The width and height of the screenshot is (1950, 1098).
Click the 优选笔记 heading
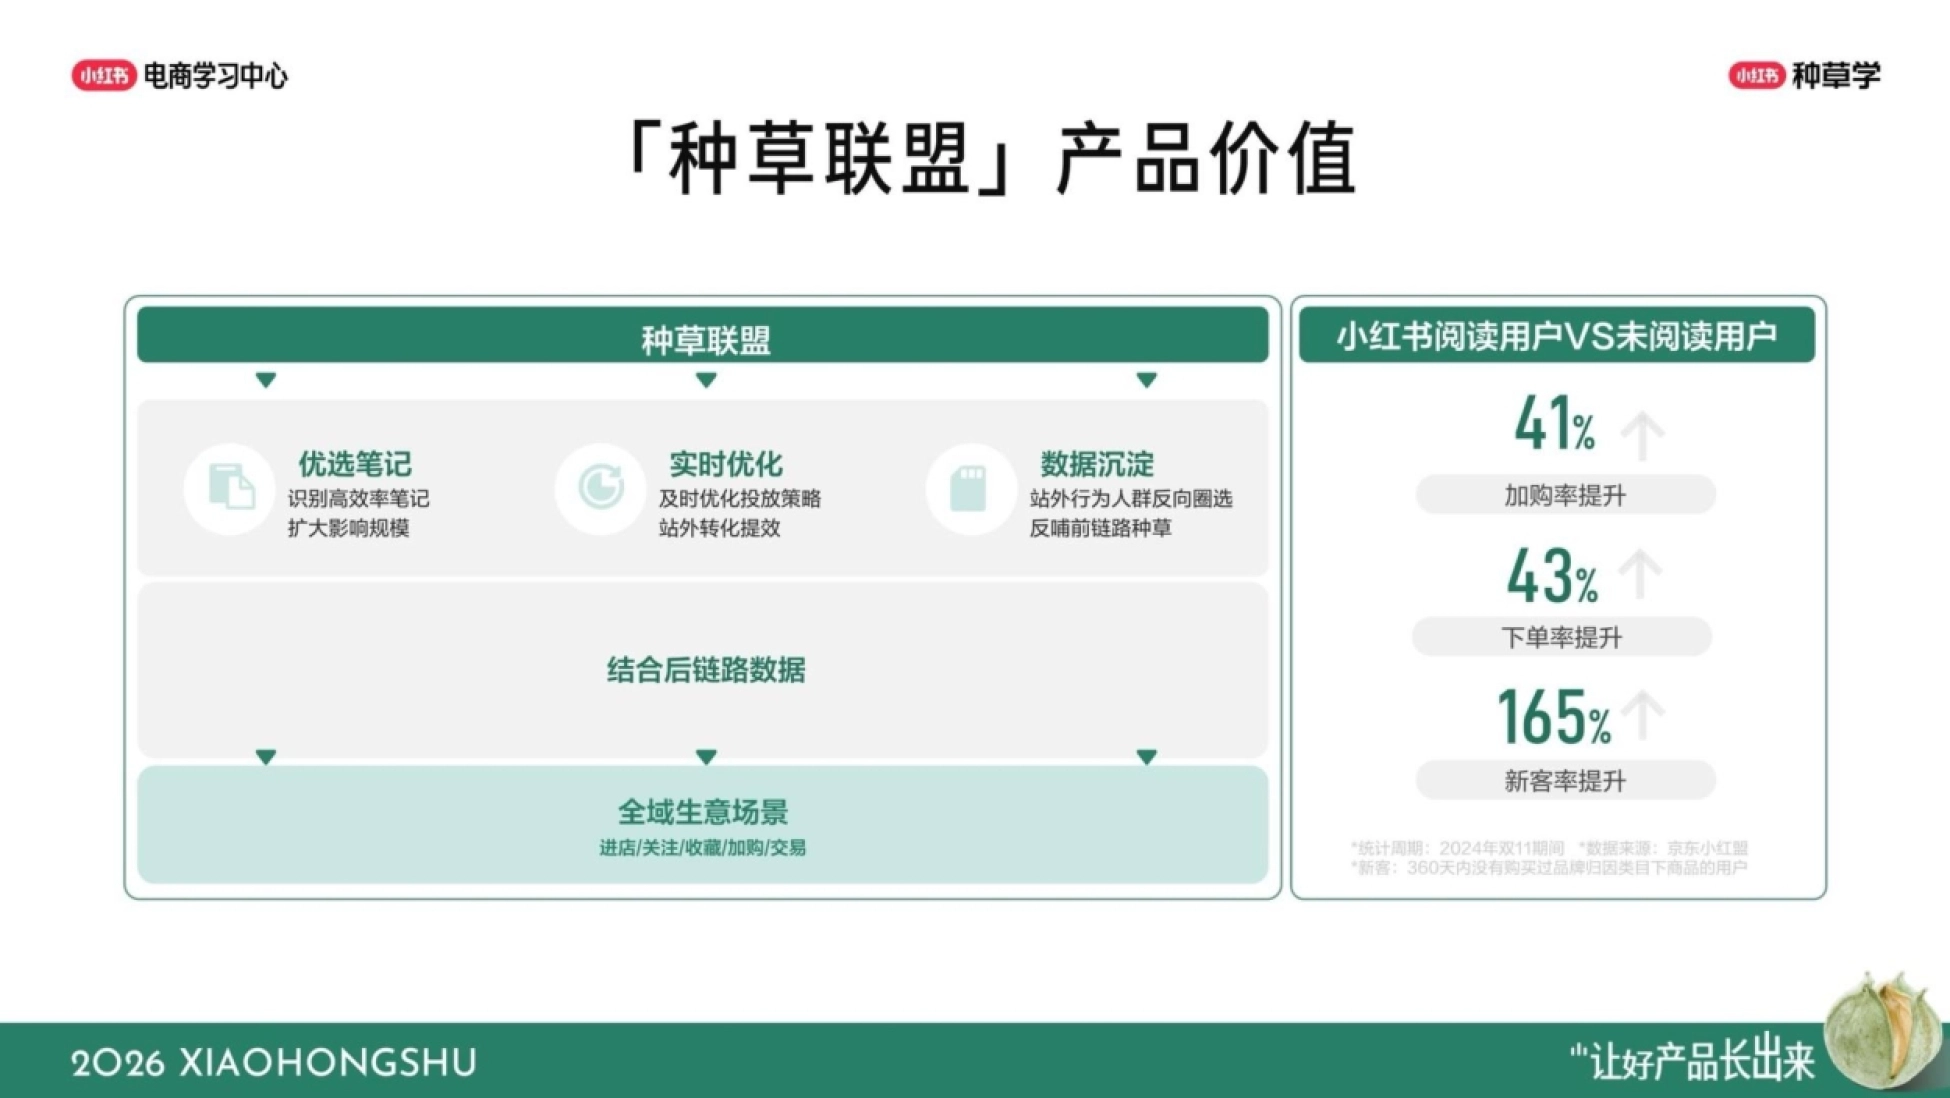pyautogui.click(x=355, y=464)
